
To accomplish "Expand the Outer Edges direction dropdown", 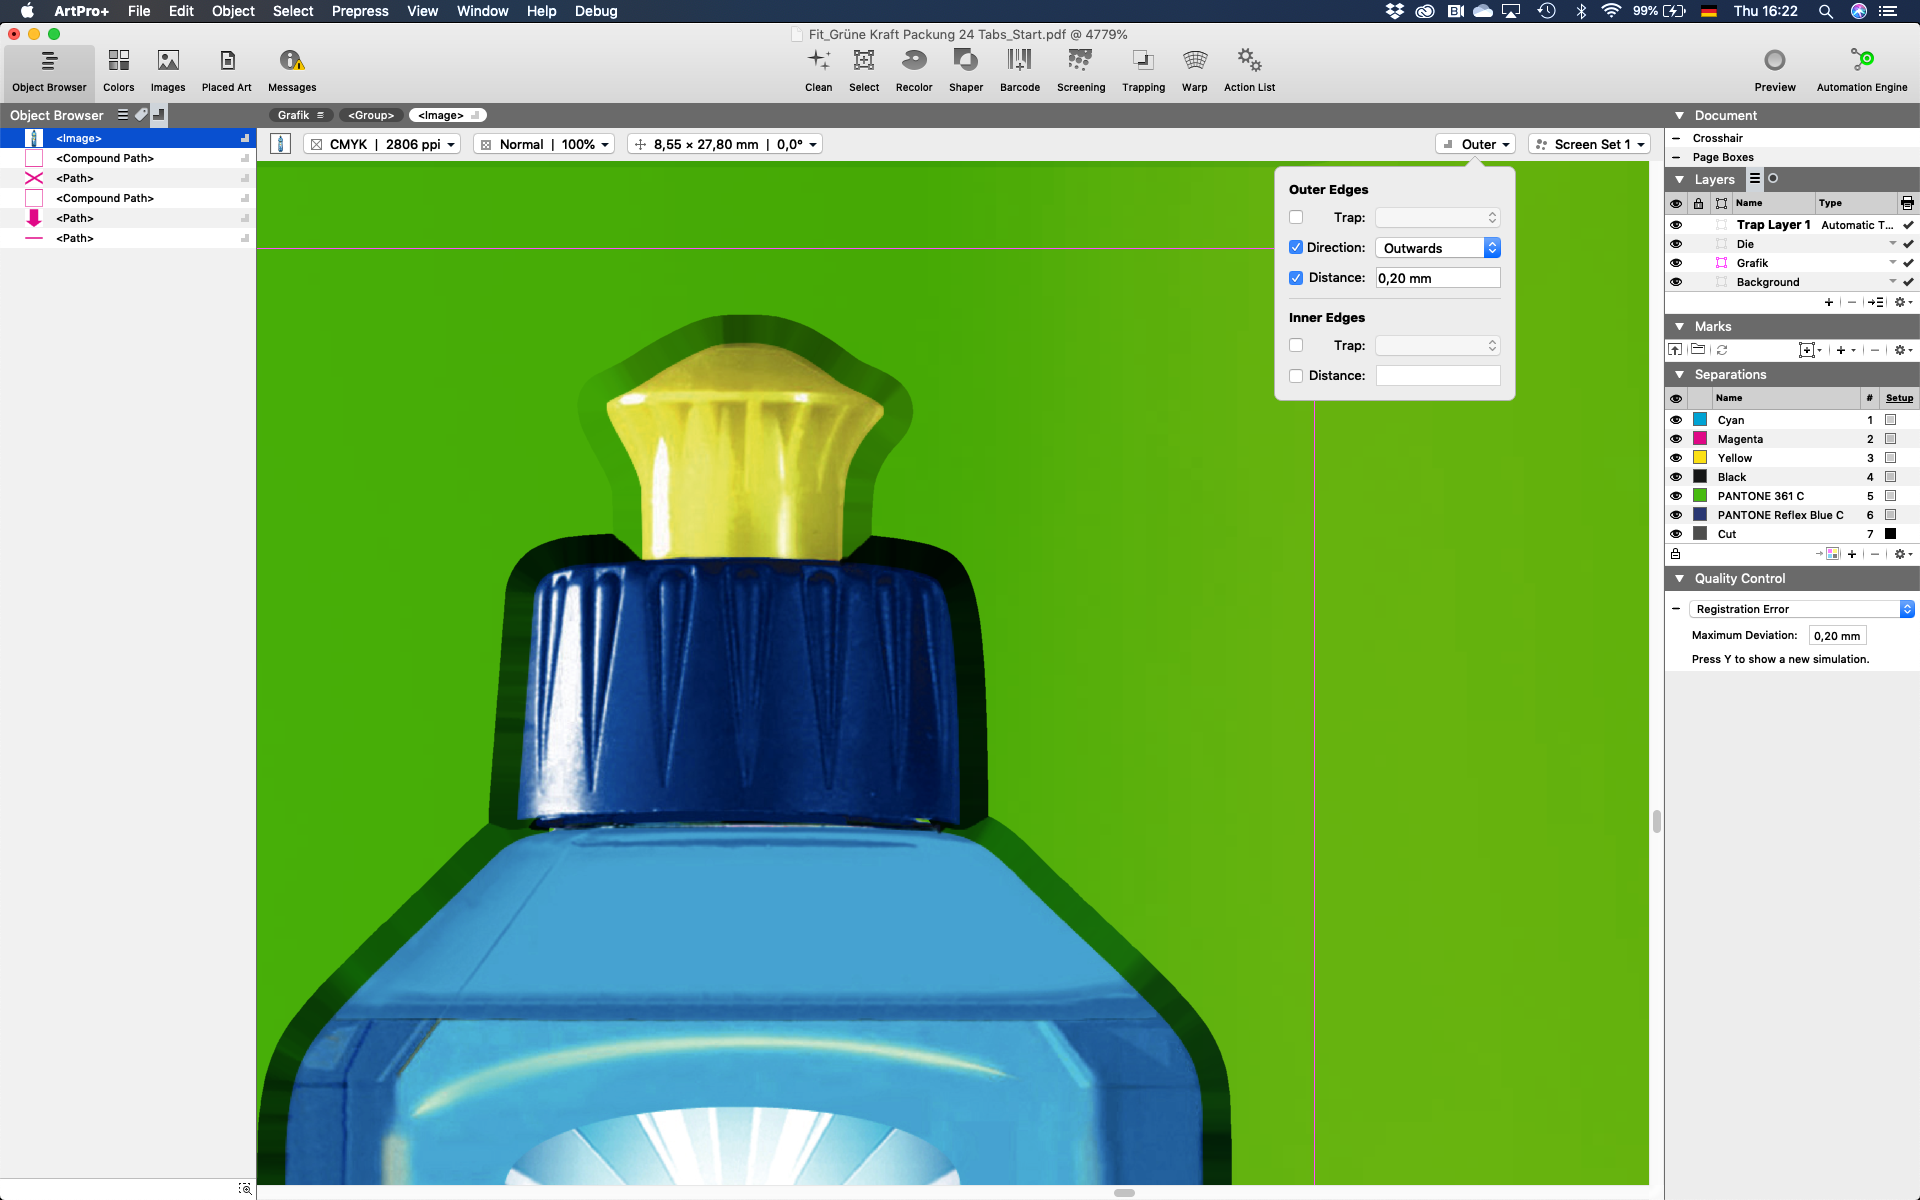I will pyautogui.click(x=1491, y=247).
